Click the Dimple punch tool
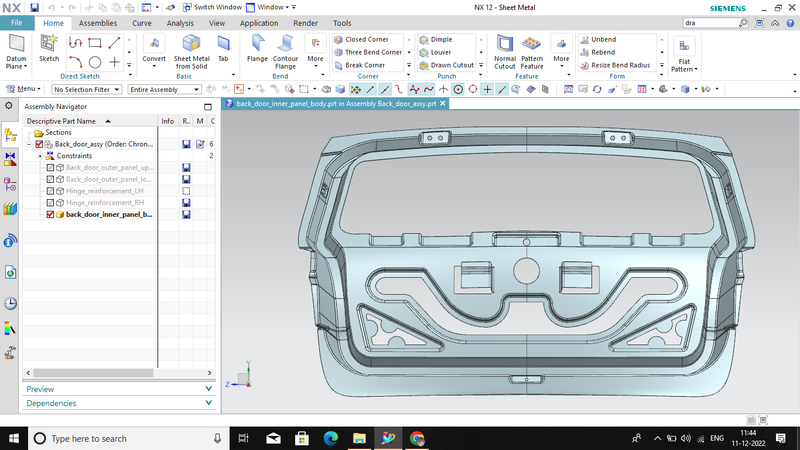Image resolution: width=800 pixels, height=450 pixels. point(436,39)
